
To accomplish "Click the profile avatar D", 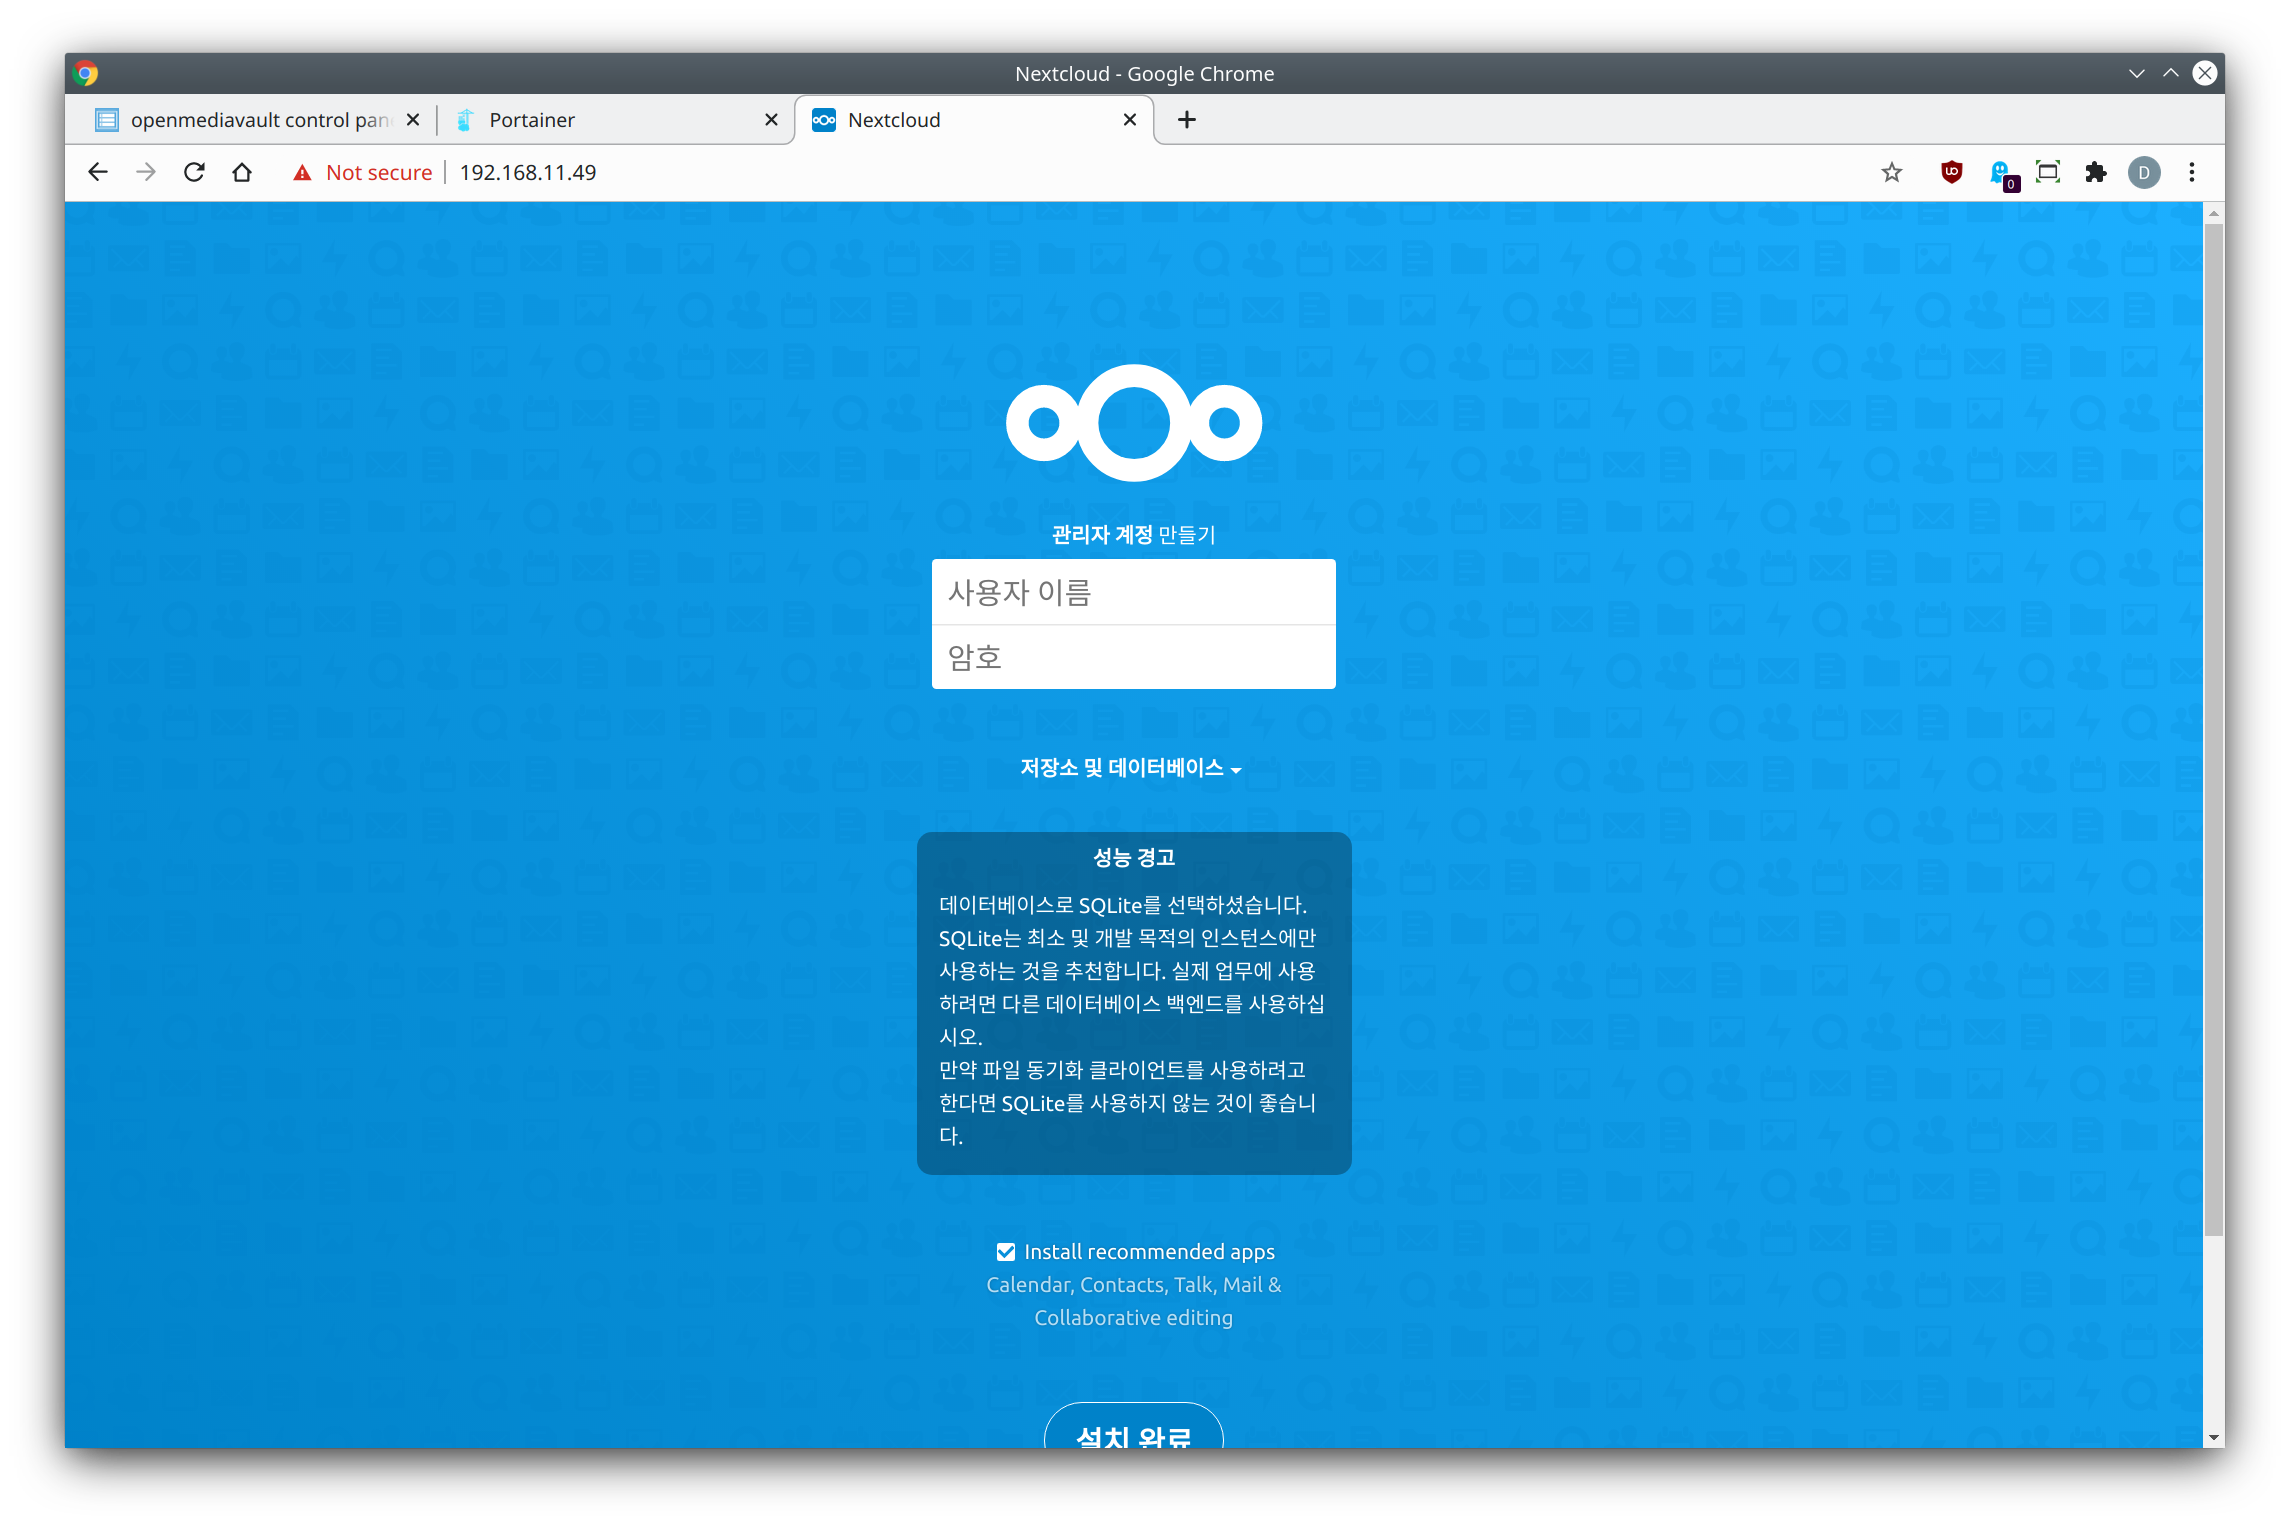I will pyautogui.click(x=2143, y=172).
